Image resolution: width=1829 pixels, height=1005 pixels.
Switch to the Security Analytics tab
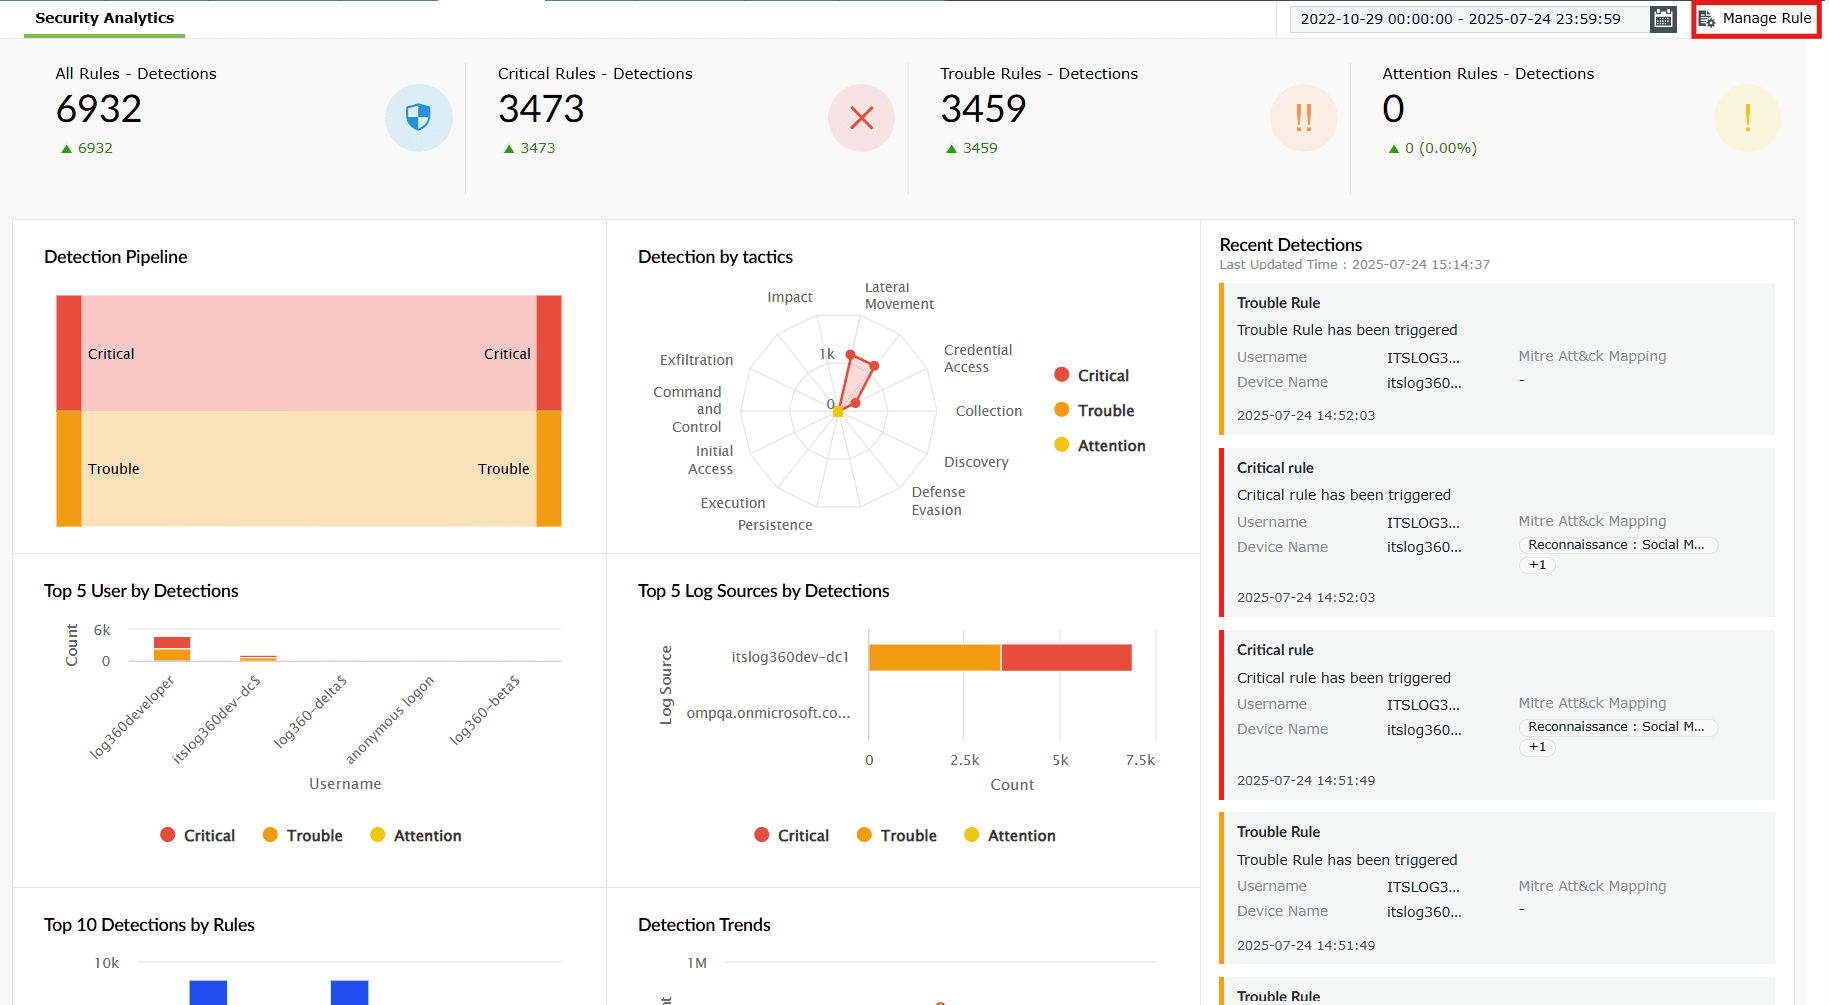(104, 17)
